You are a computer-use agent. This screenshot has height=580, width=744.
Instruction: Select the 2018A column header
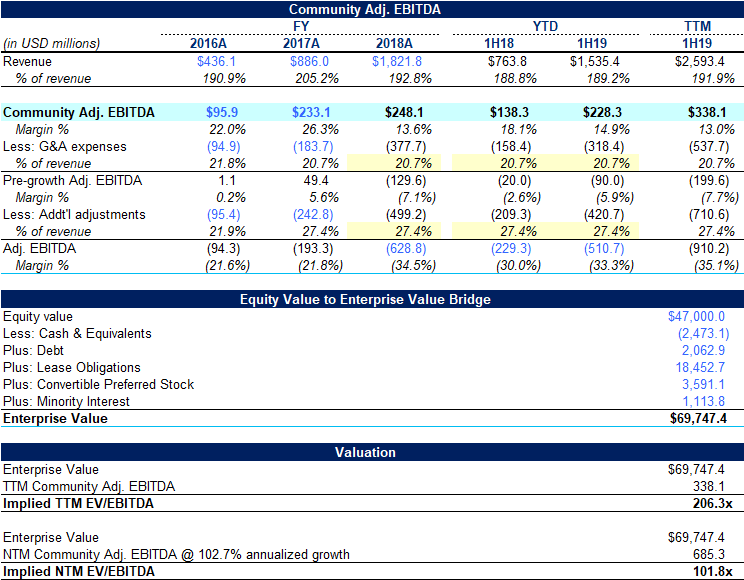pyautogui.click(x=394, y=44)
